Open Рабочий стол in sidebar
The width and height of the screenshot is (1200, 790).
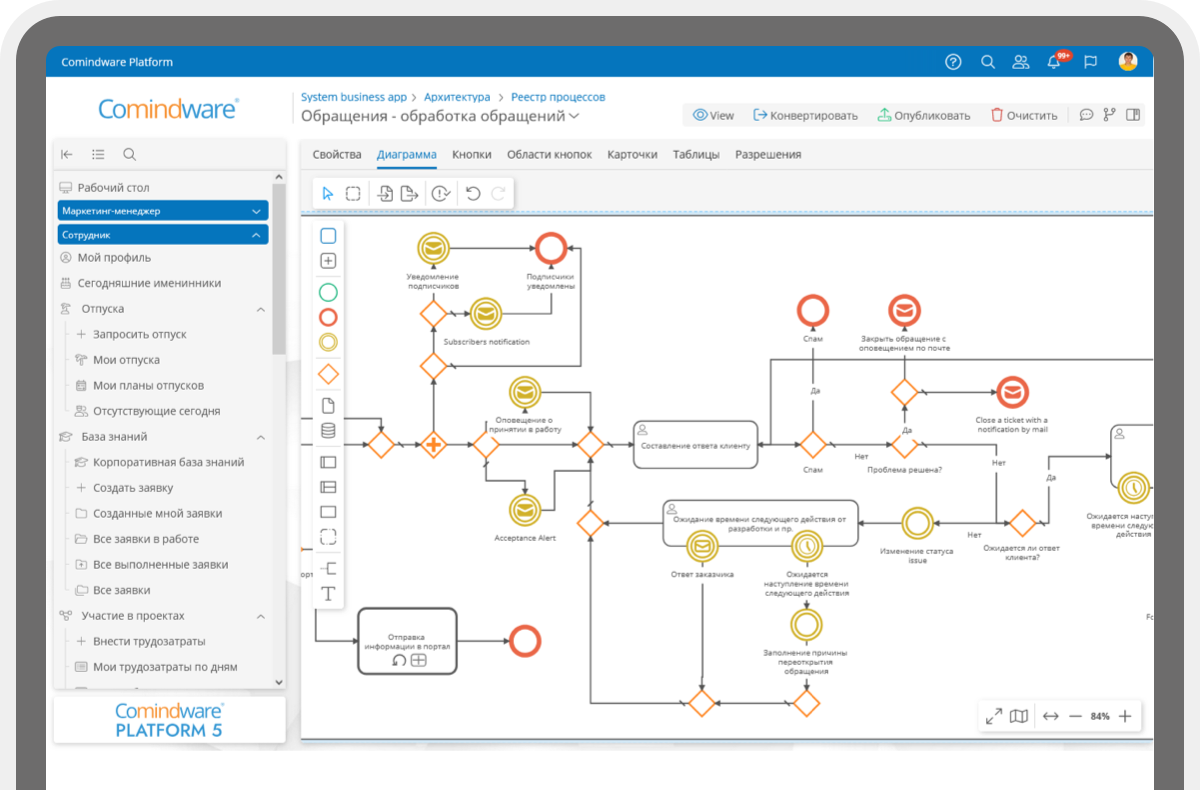(105, 187)
